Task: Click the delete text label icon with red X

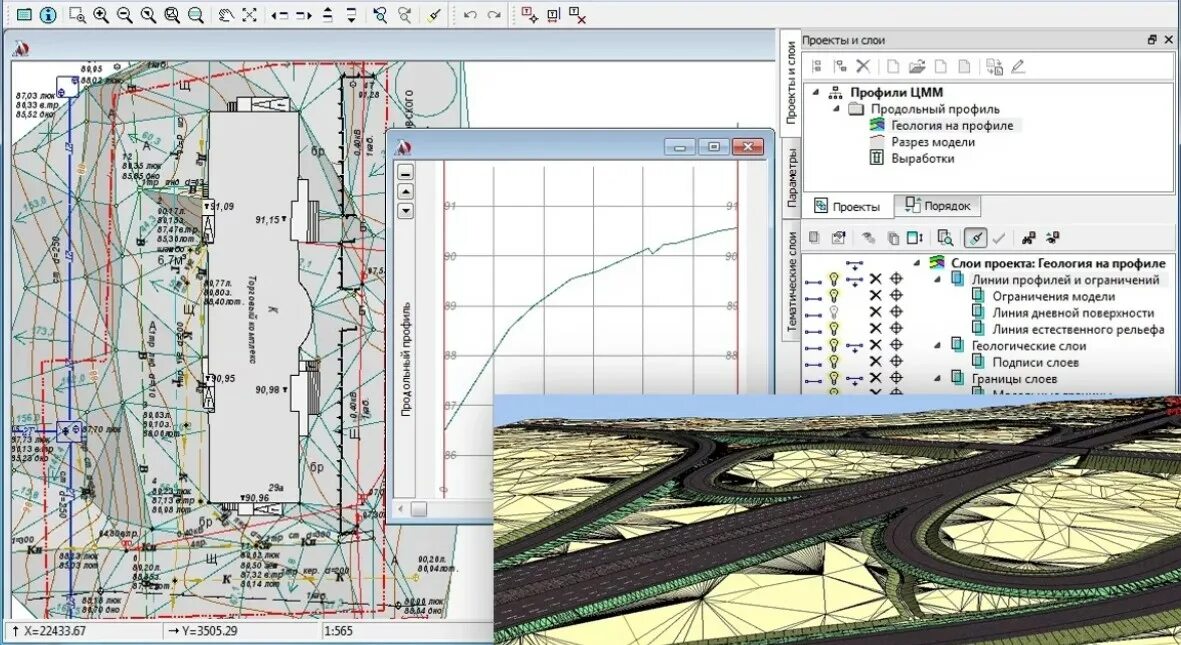Action: pos(578,14)
